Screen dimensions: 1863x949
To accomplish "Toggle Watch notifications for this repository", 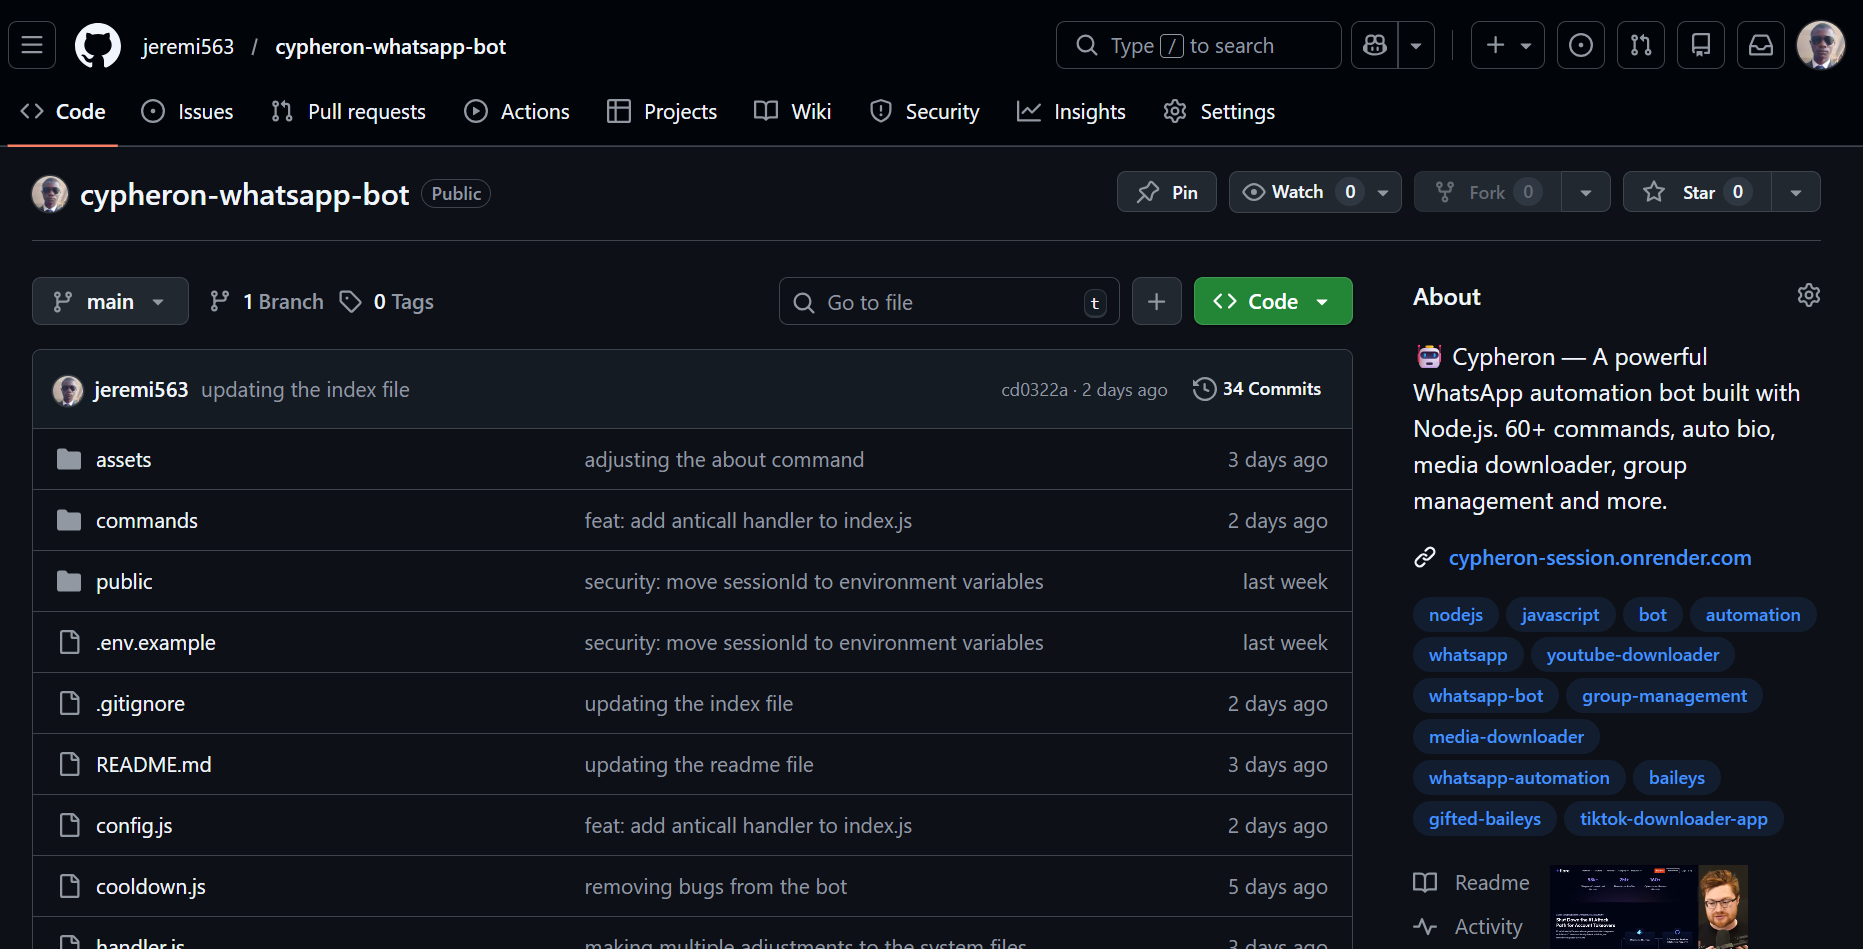I will pyautogui.click(x=1297, y=192).
